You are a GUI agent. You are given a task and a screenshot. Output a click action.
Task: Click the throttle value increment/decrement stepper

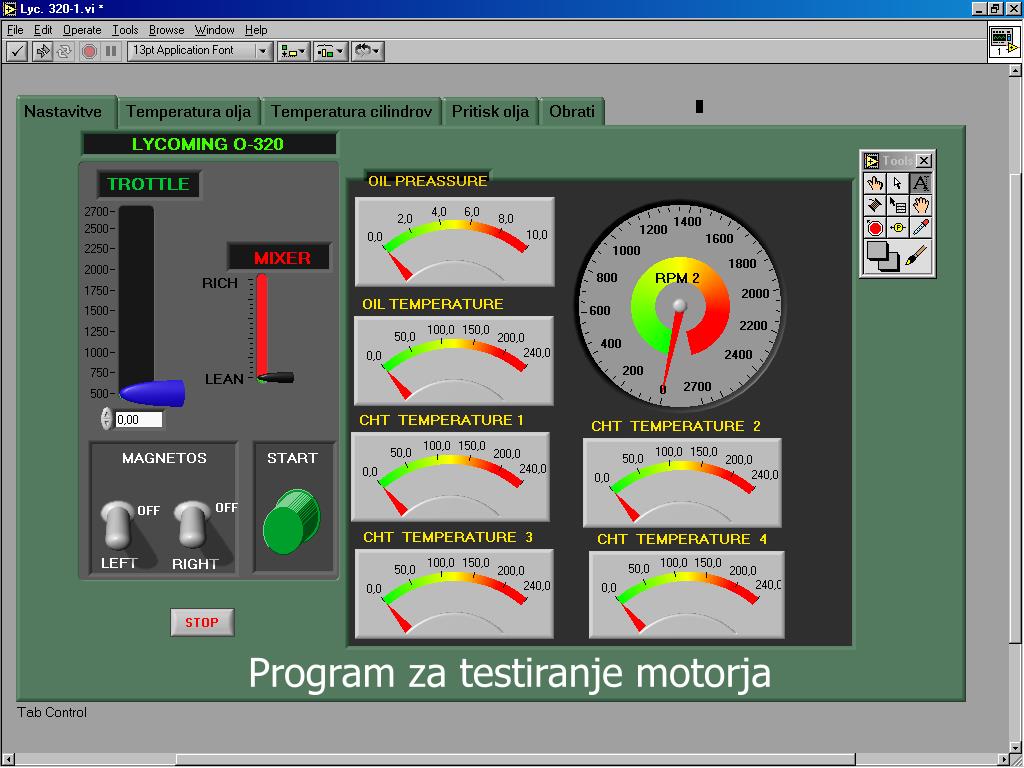106,419
